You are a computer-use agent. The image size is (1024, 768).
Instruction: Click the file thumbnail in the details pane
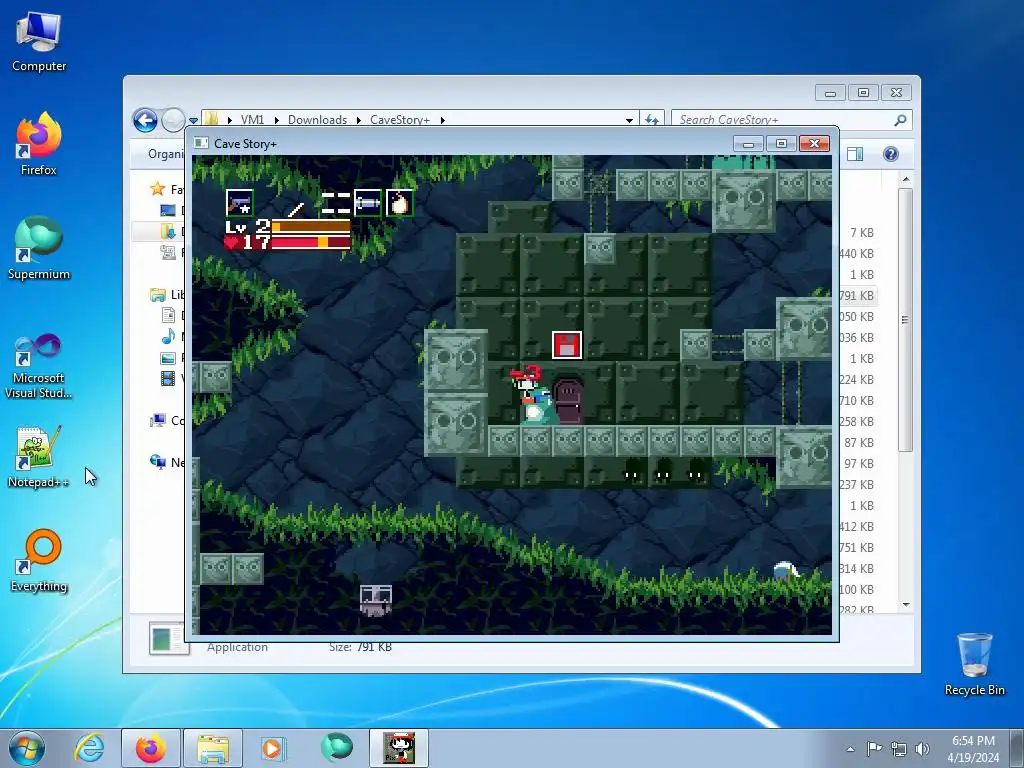click(x=168, y=638)
